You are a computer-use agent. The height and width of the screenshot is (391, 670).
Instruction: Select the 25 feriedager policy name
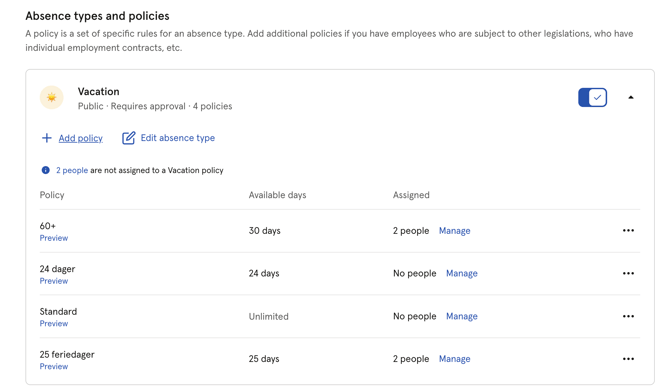click(x=67, y=354)
